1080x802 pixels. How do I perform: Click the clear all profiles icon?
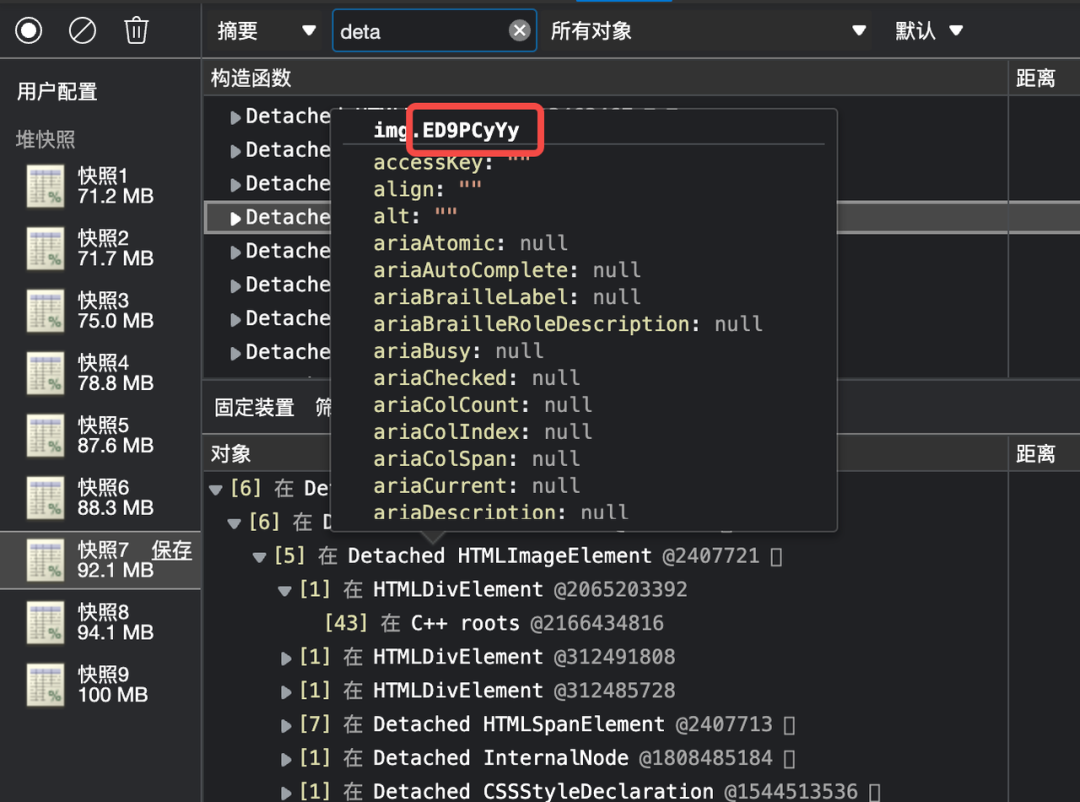(x=83, y=30)
